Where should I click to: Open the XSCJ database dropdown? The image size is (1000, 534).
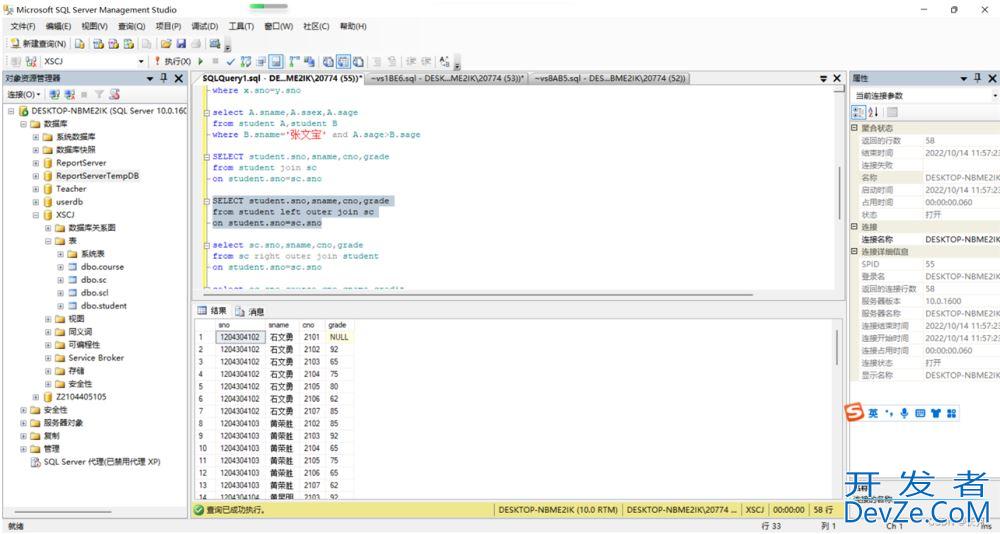coord(141,61)
